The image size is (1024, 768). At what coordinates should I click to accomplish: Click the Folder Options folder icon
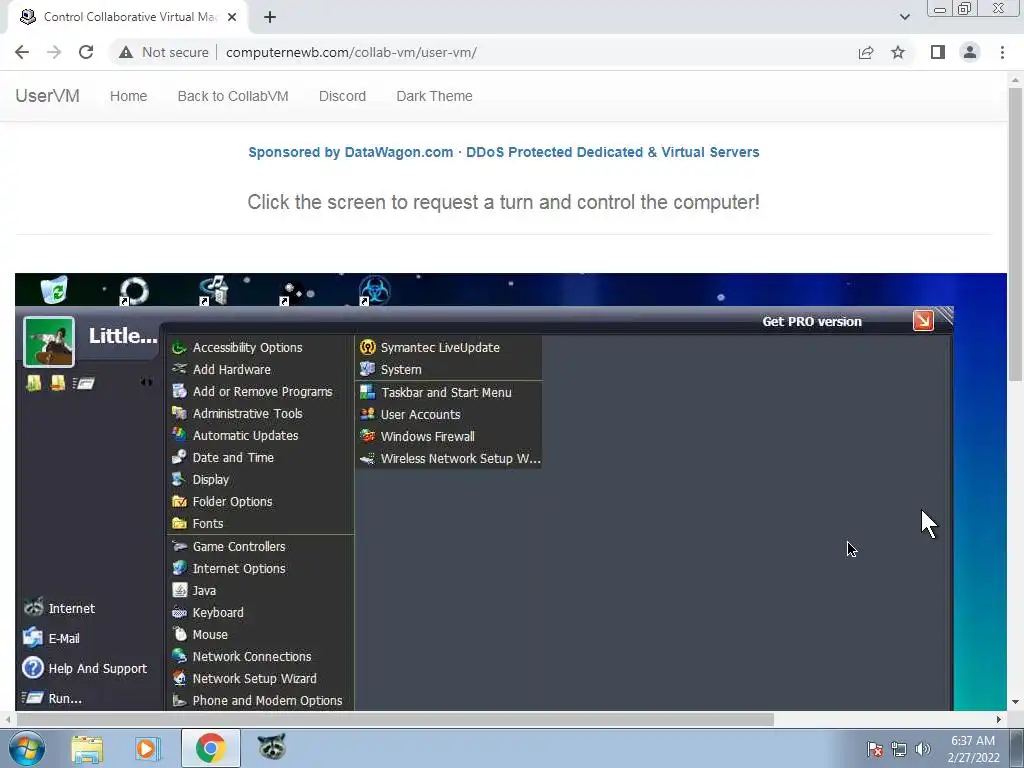179,502
